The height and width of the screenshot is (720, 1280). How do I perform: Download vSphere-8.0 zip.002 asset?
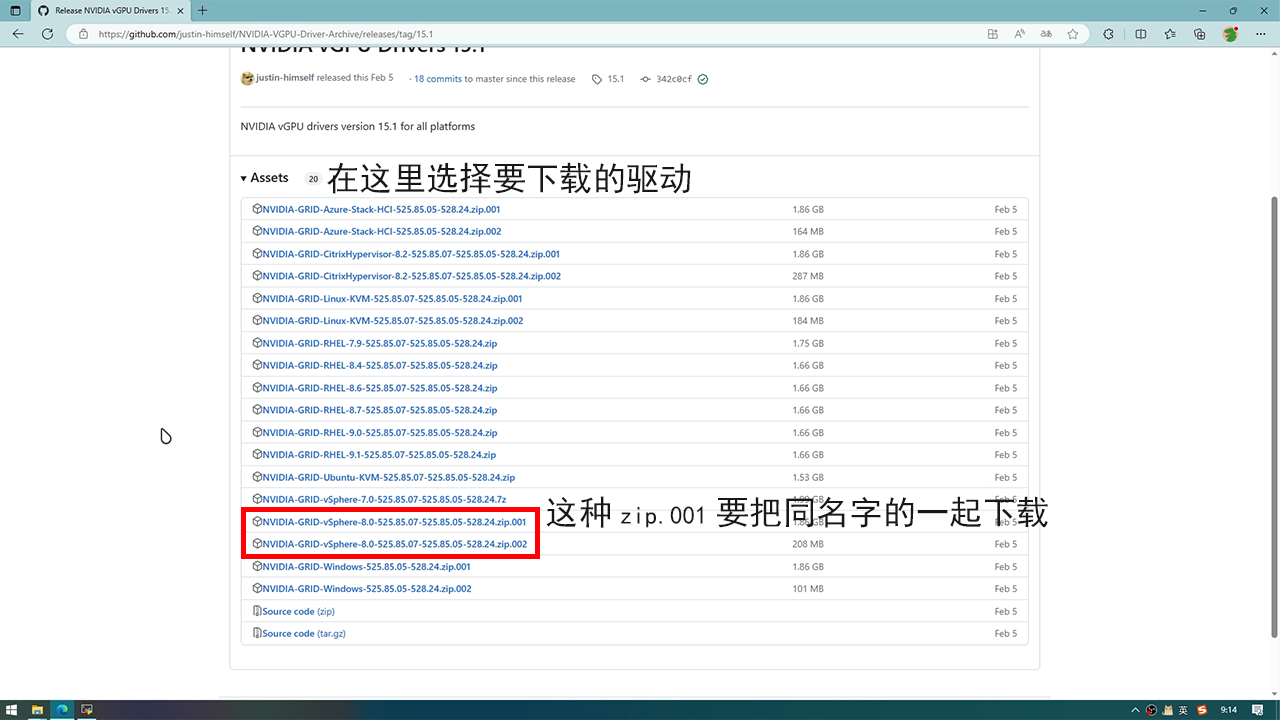coord(394,544)
